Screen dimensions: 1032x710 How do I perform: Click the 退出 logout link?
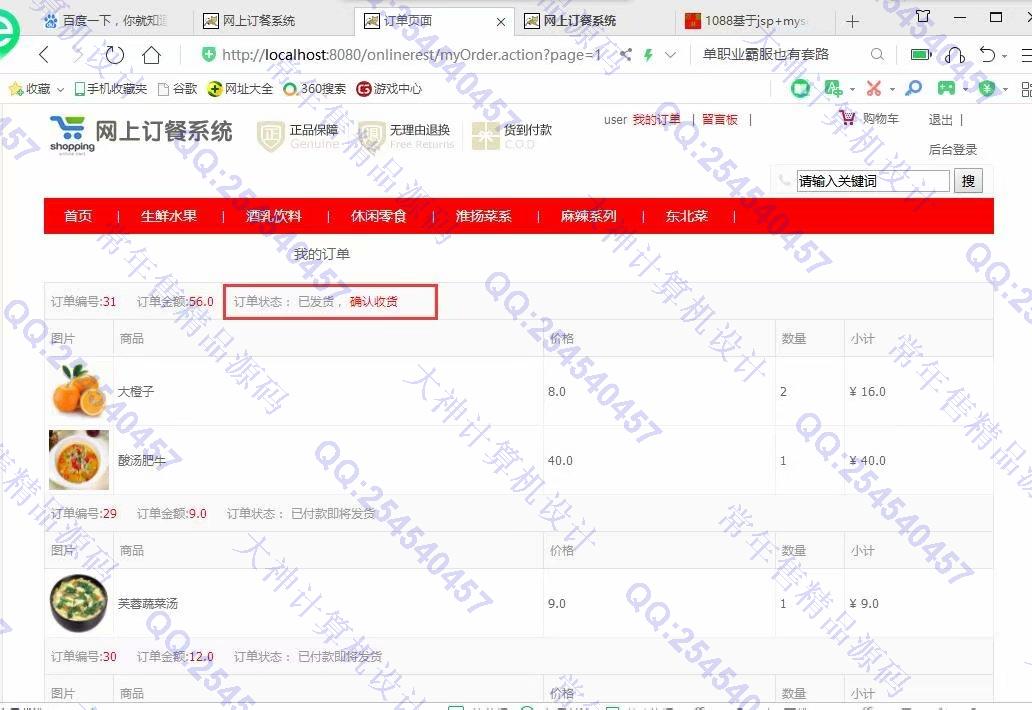point(941,120)
